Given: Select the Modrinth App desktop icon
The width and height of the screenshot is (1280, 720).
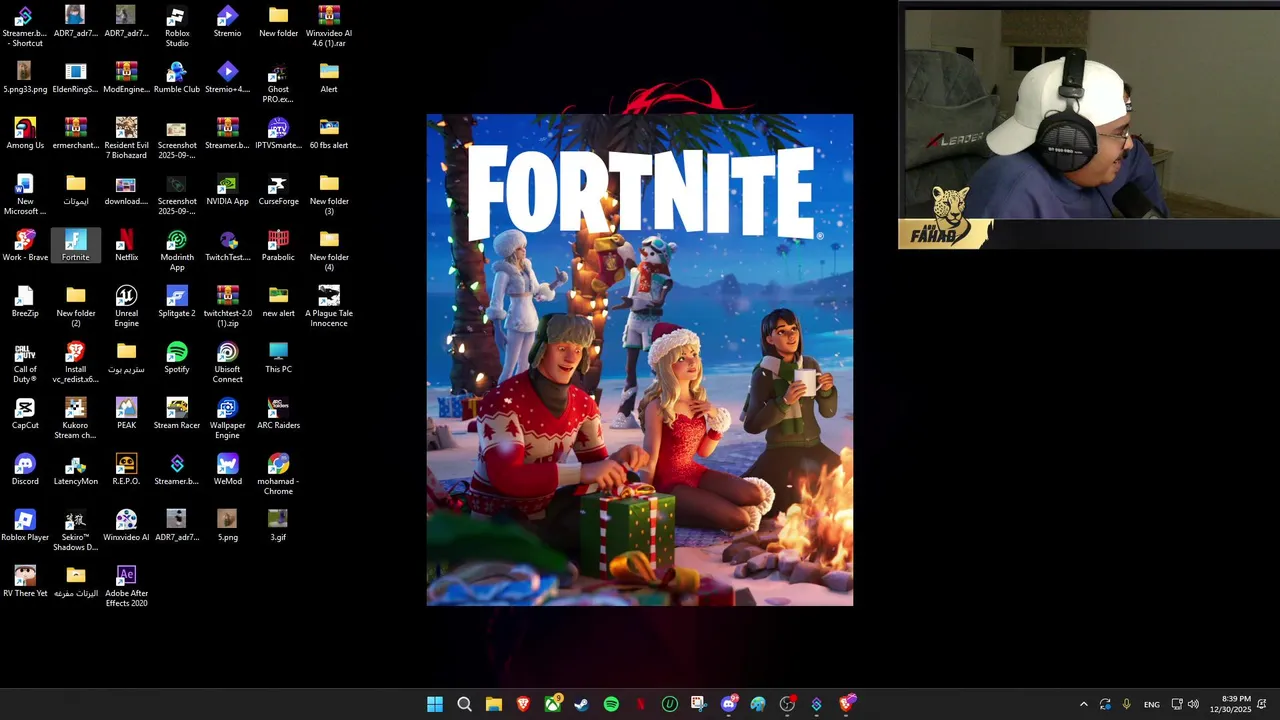Looking at the screenshot, I should [x=177, y=250].
